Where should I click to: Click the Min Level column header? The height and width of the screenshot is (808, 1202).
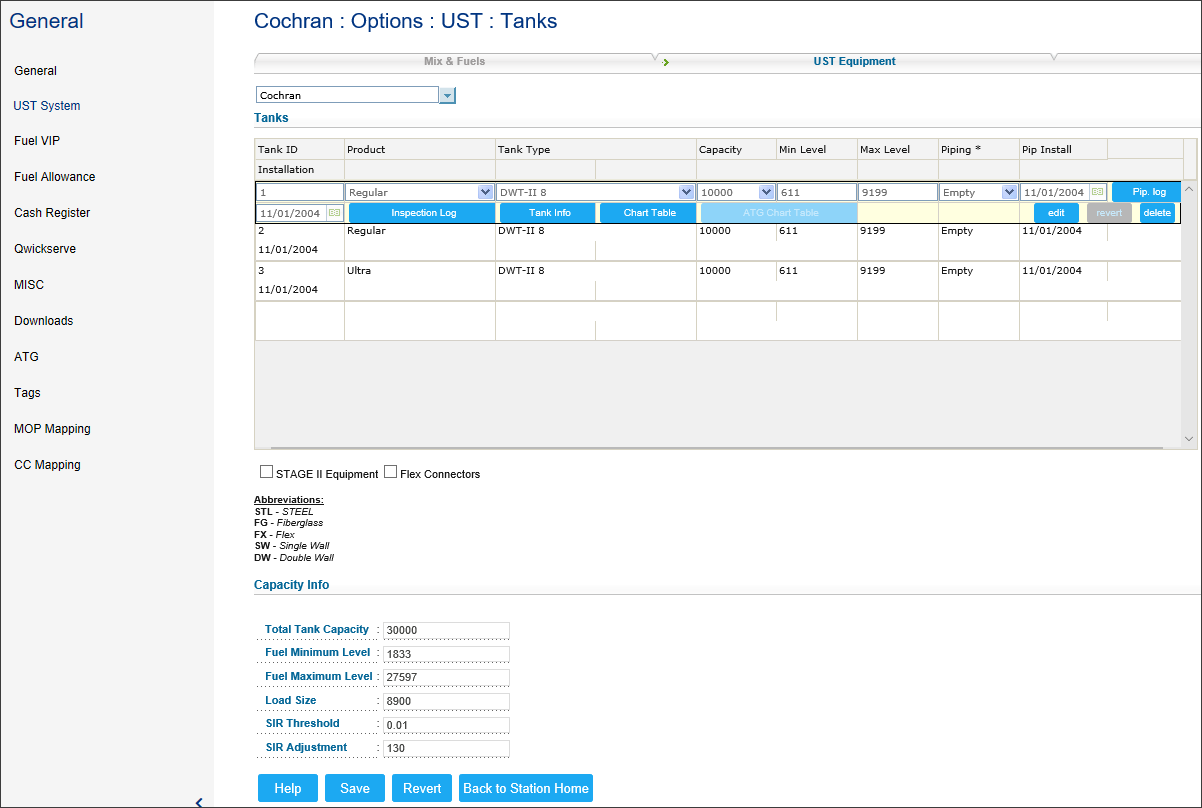[817, 150]
